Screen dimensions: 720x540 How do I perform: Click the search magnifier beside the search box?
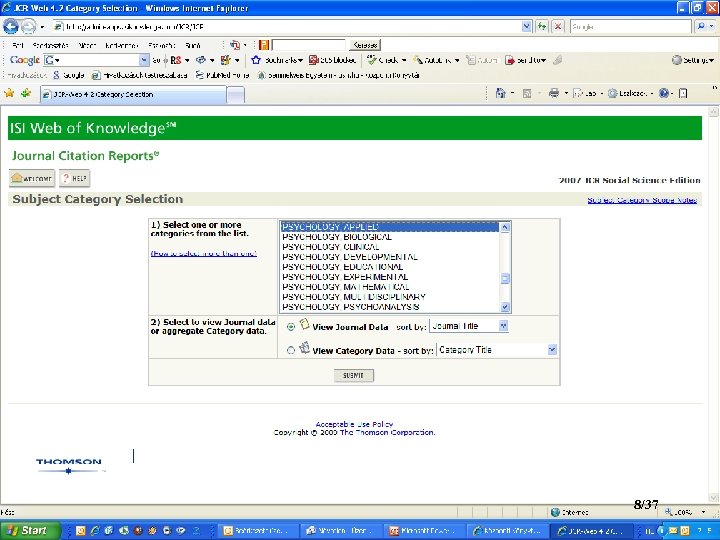[700, 27]
